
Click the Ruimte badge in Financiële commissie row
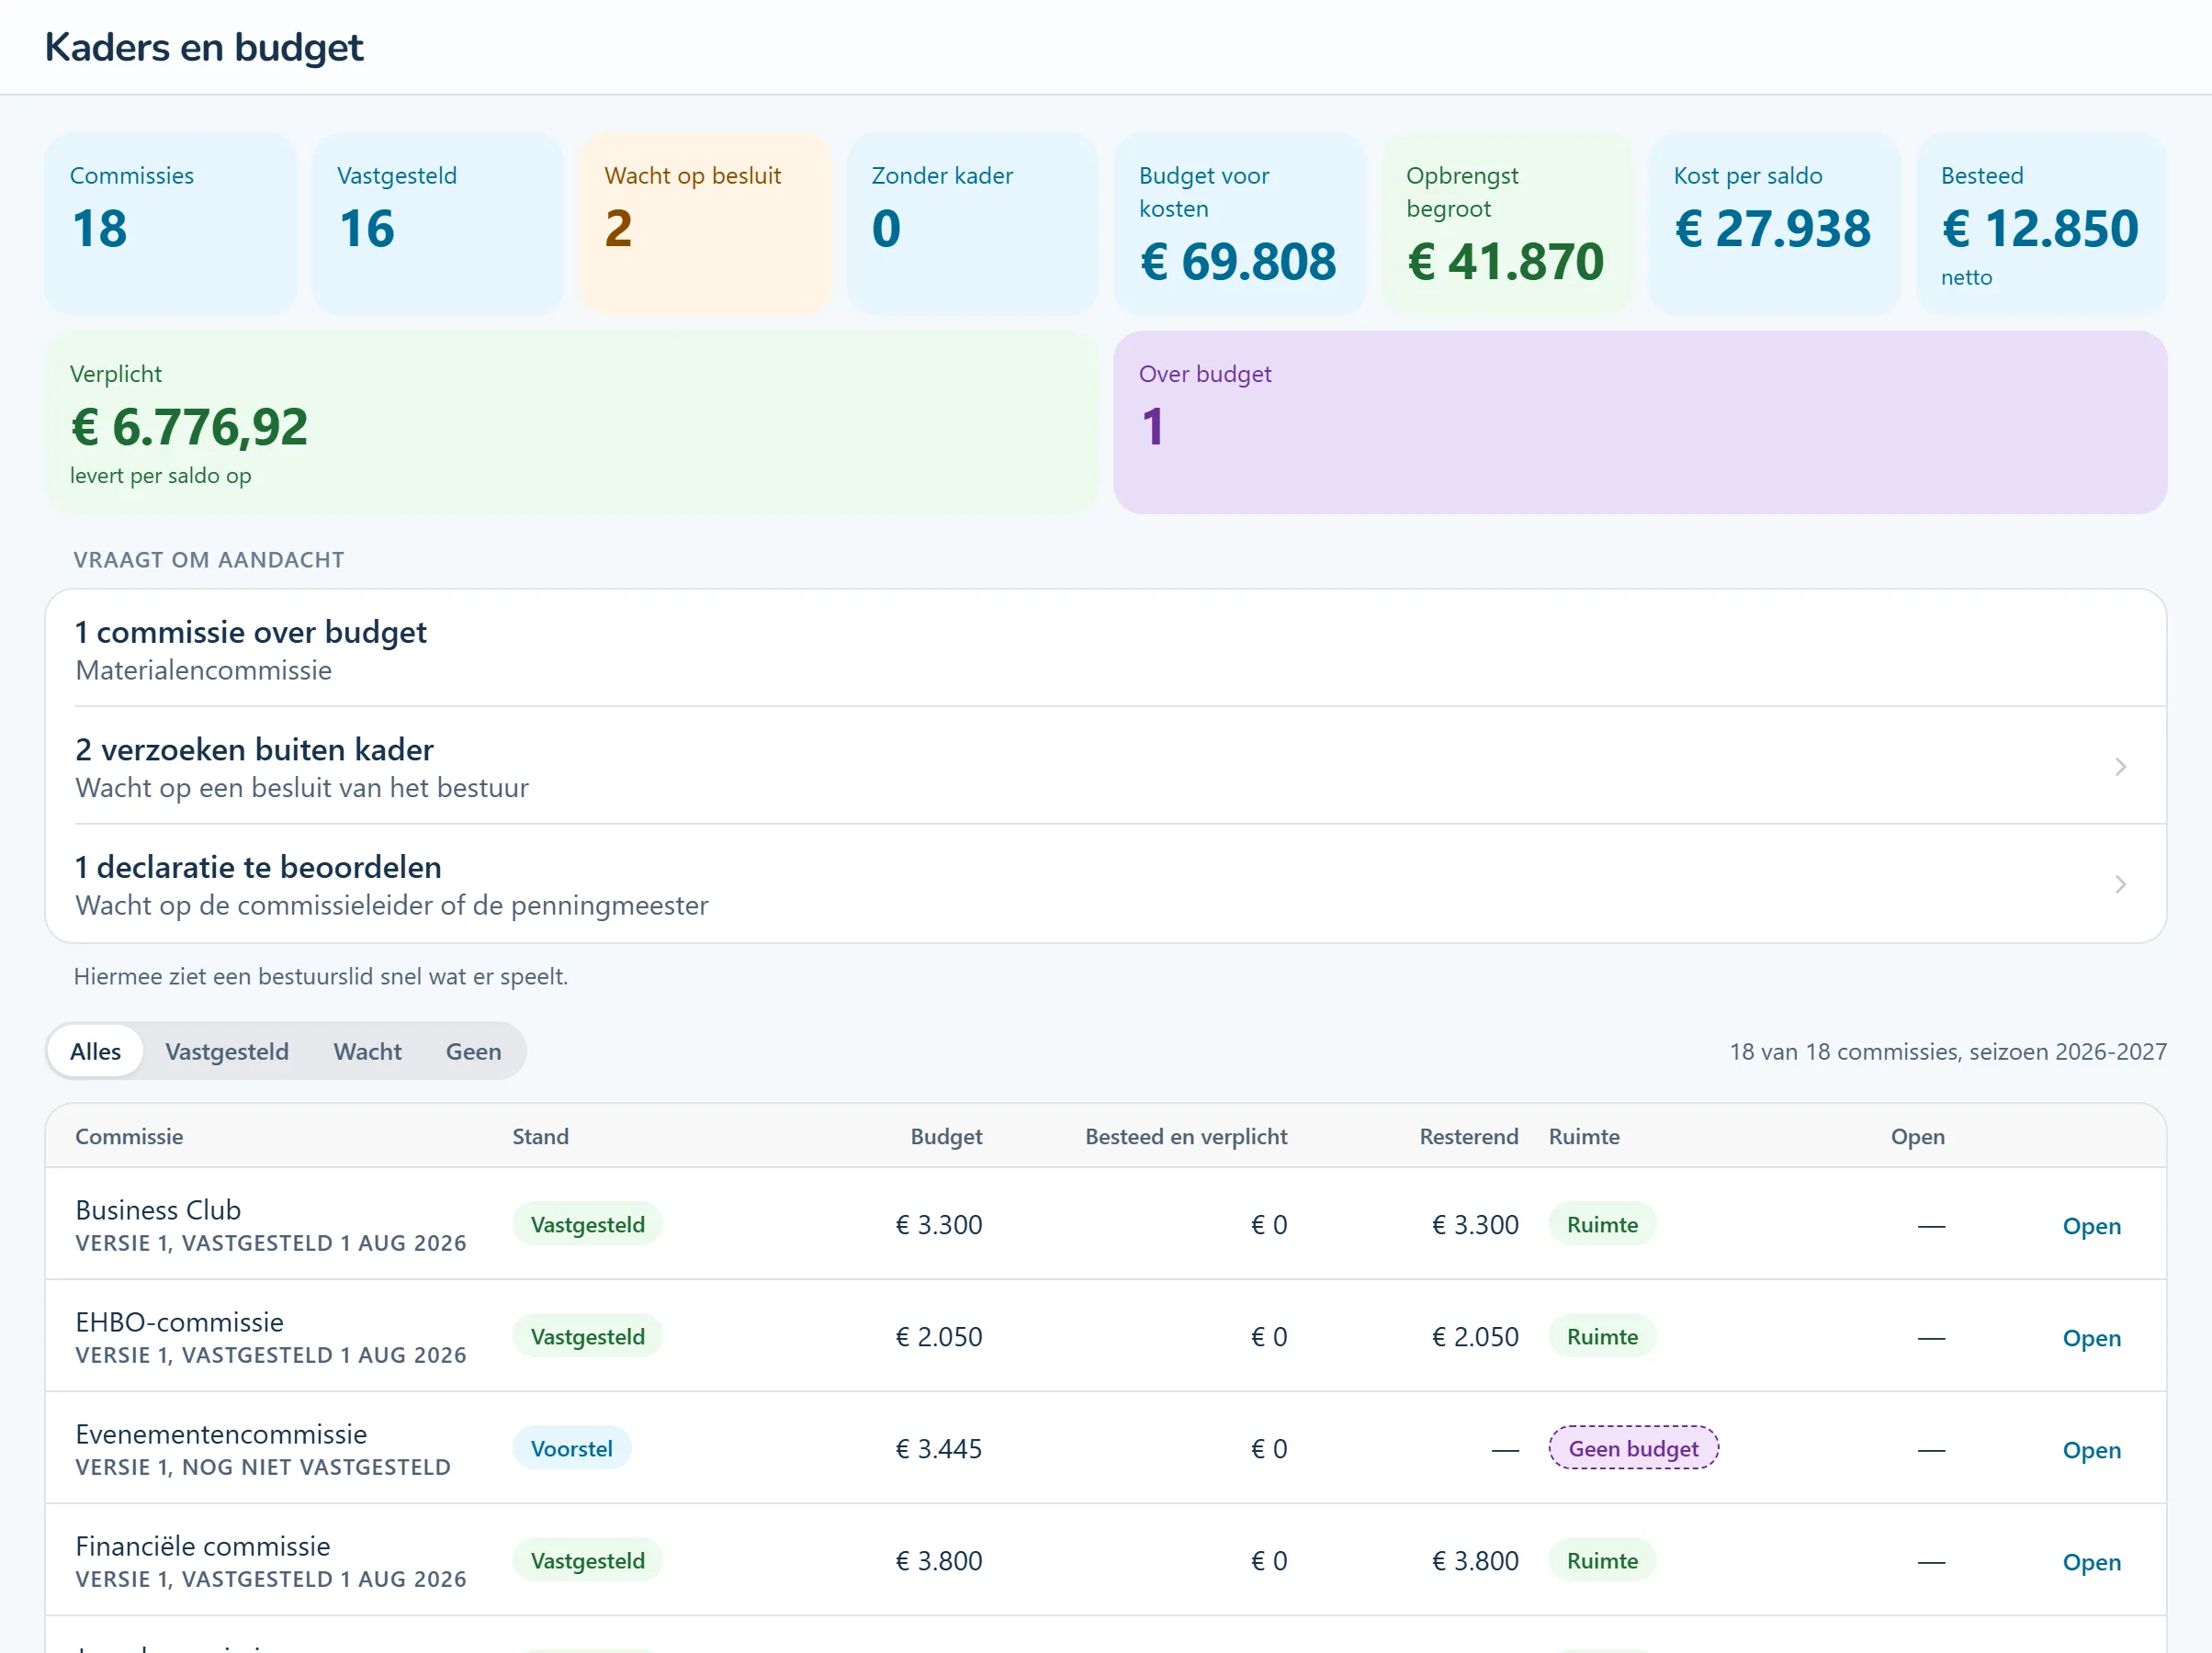(1602, 1560)
